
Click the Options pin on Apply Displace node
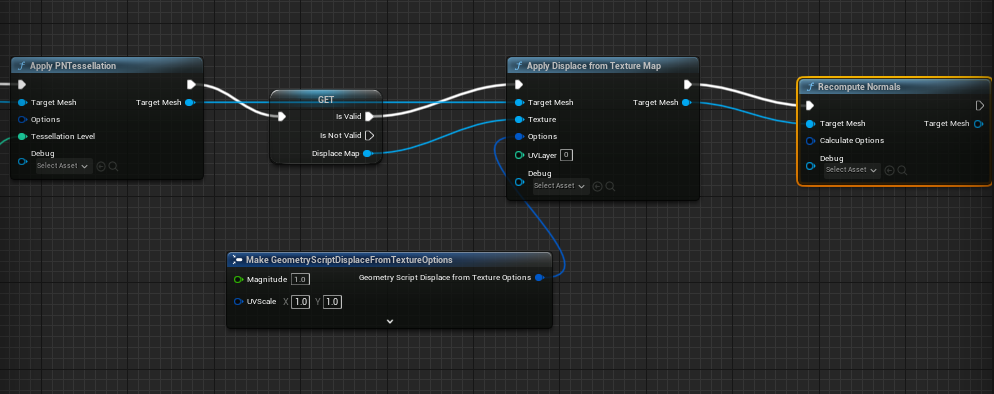(x=519, y=137)
